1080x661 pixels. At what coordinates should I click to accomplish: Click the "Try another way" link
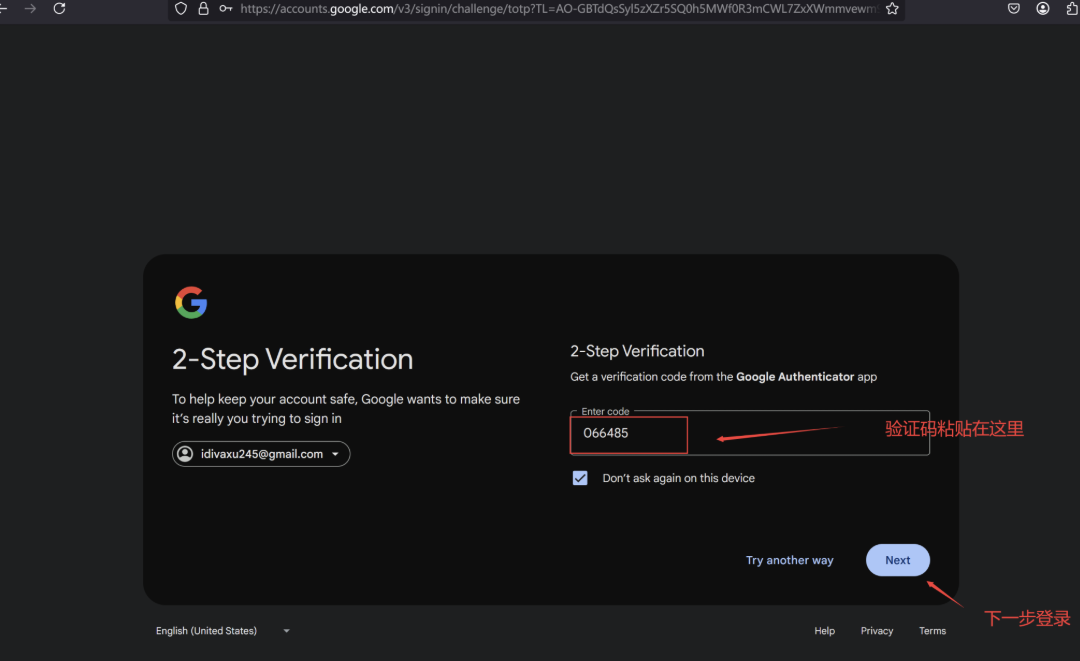pyautogui.click(x=789, y=560)
